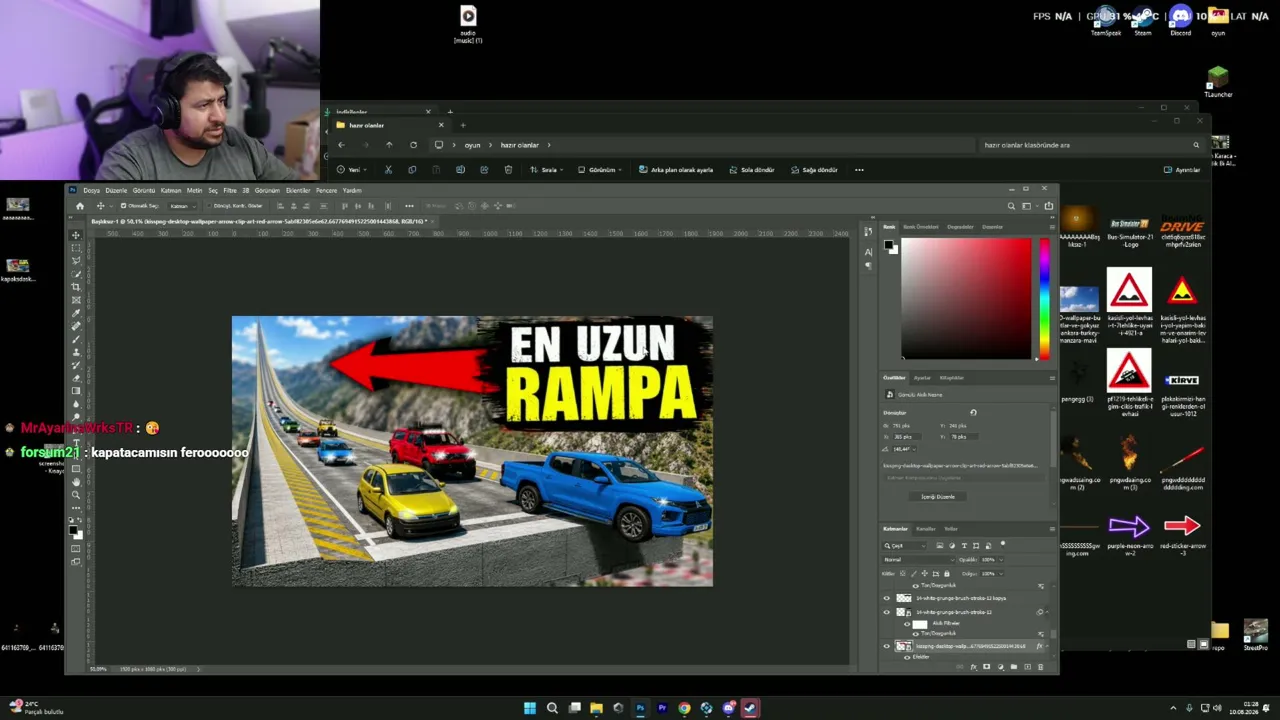The height and width of the screenshot is (720, 1280).
Task: Select the Lasso tool in toolbox
Action: (x=76, y=261)
